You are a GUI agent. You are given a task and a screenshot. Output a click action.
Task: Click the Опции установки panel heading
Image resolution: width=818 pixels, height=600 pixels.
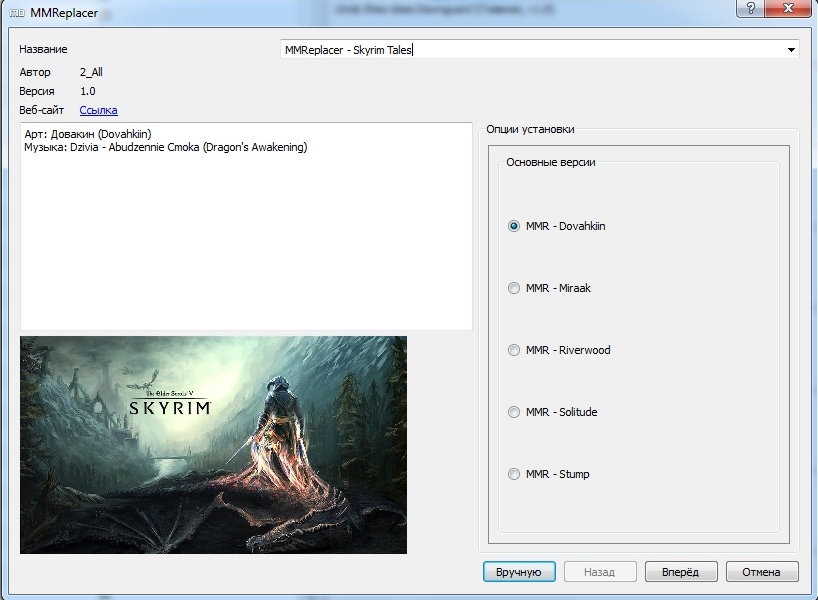530,129
